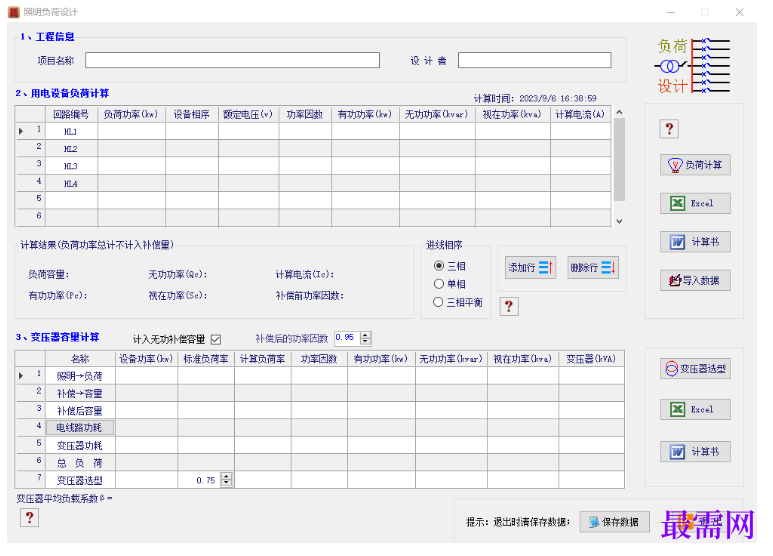Select the WL3 circuit row cell
Image resolution: width=773 pixels, height=556 pixels.
(x=71, y=166)
